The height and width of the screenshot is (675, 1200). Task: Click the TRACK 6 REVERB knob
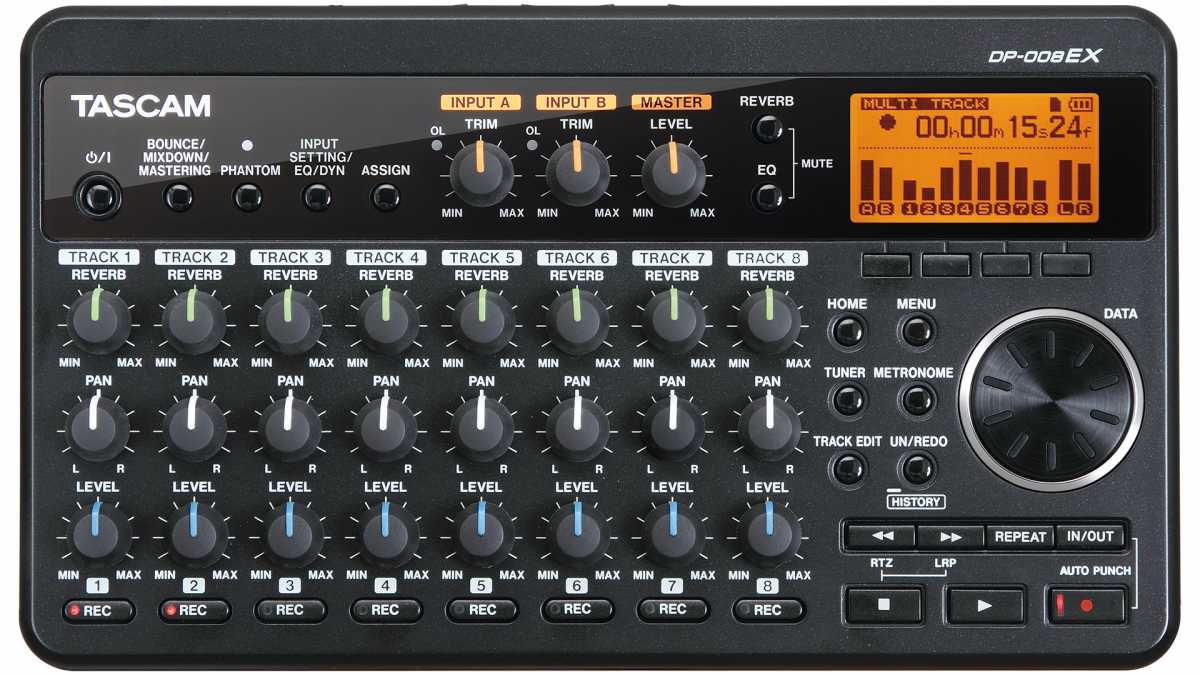[577, 320]
